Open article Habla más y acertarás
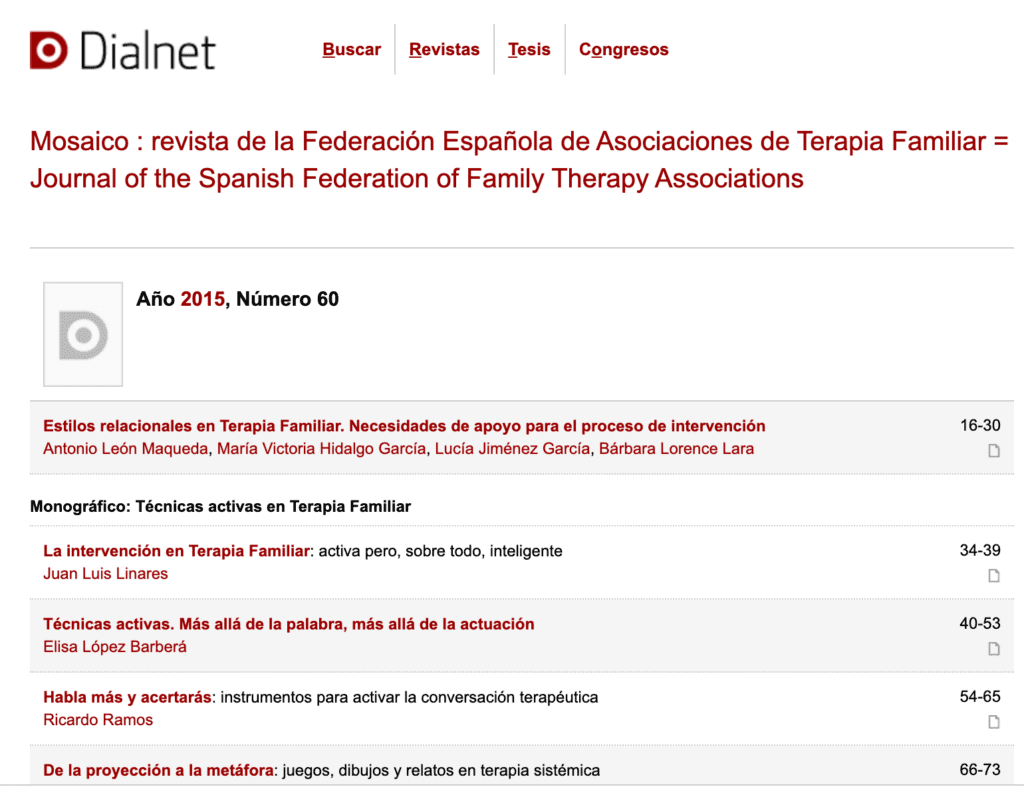Image resolution: width=1024 pixels, height=787 pixels. click(127, 697)
